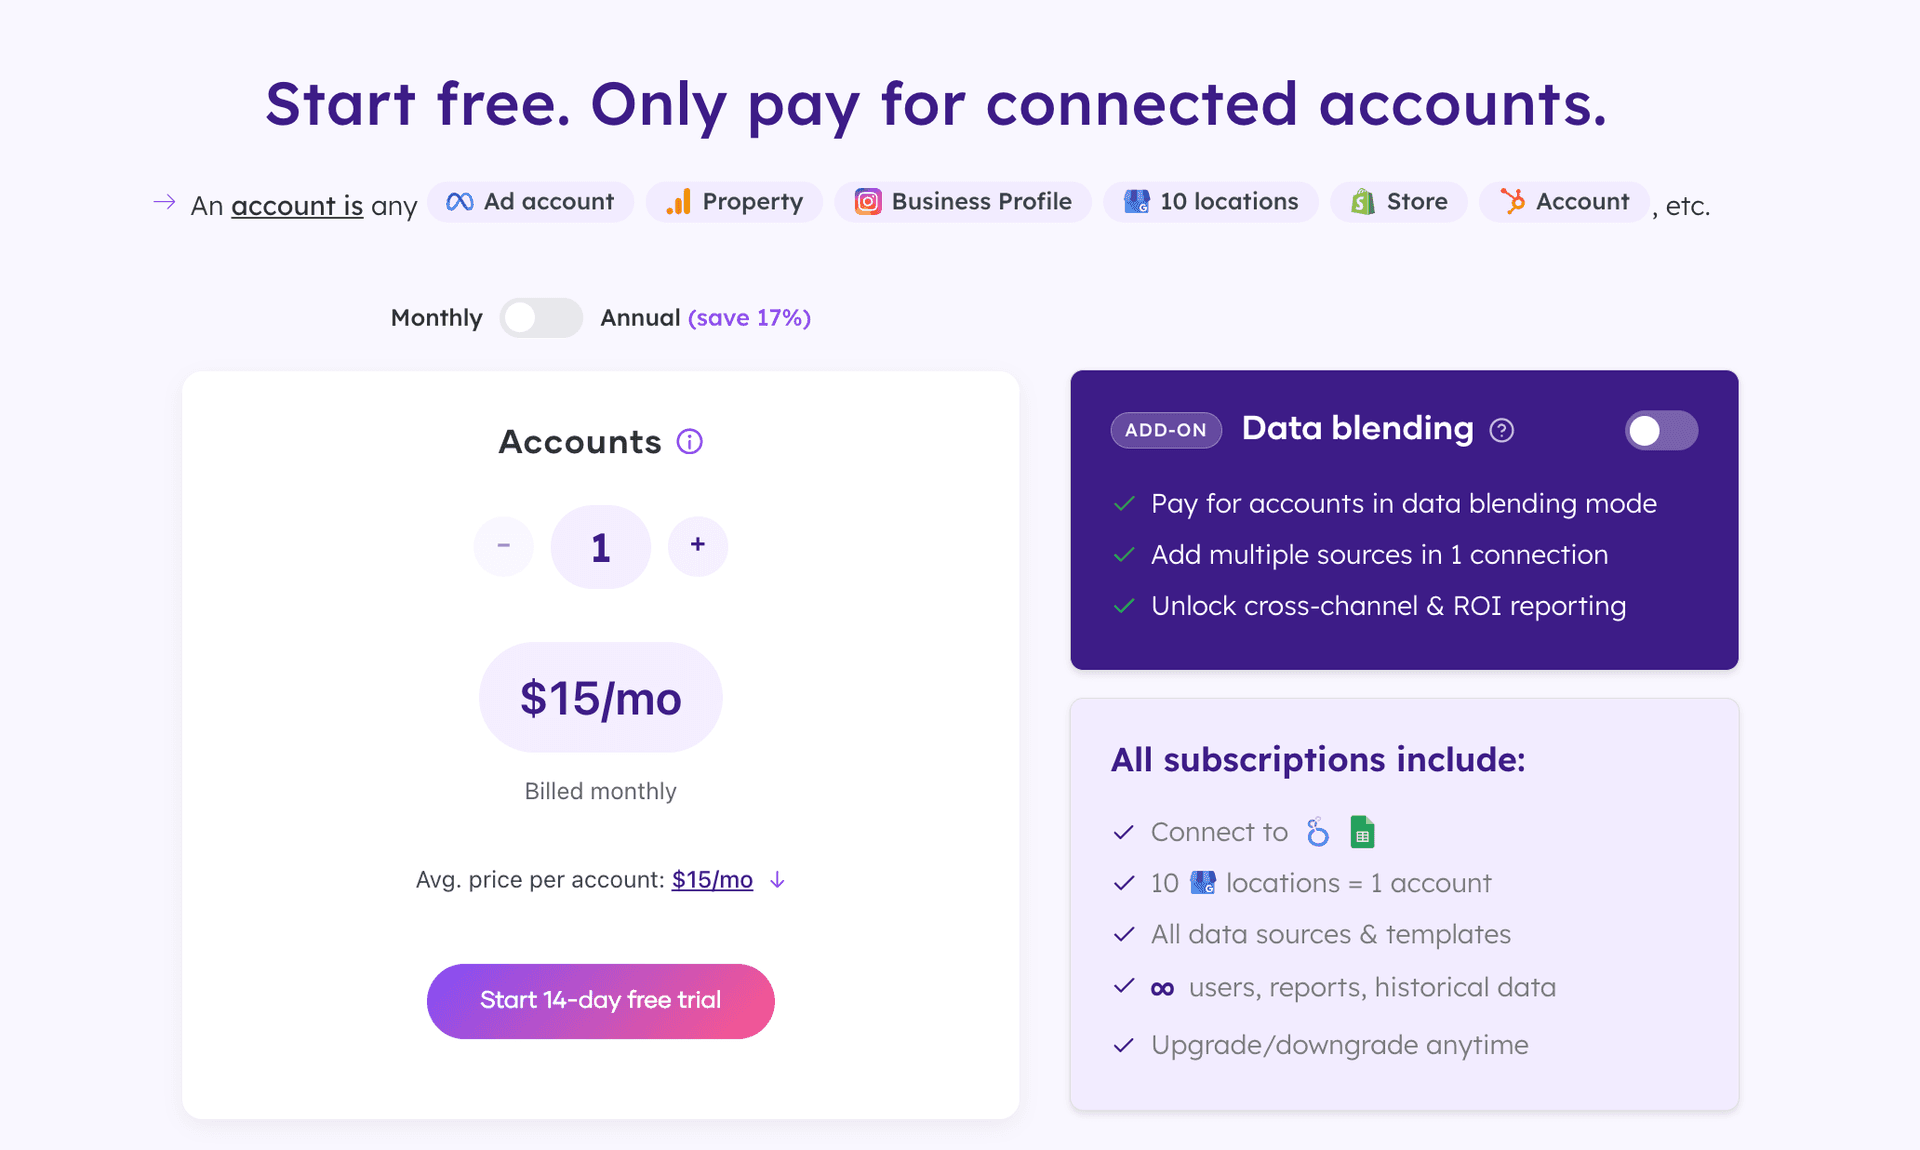Open the $15/mo average price link
The width and height of the screenshot is (1920, 1150).
point(712,880)
